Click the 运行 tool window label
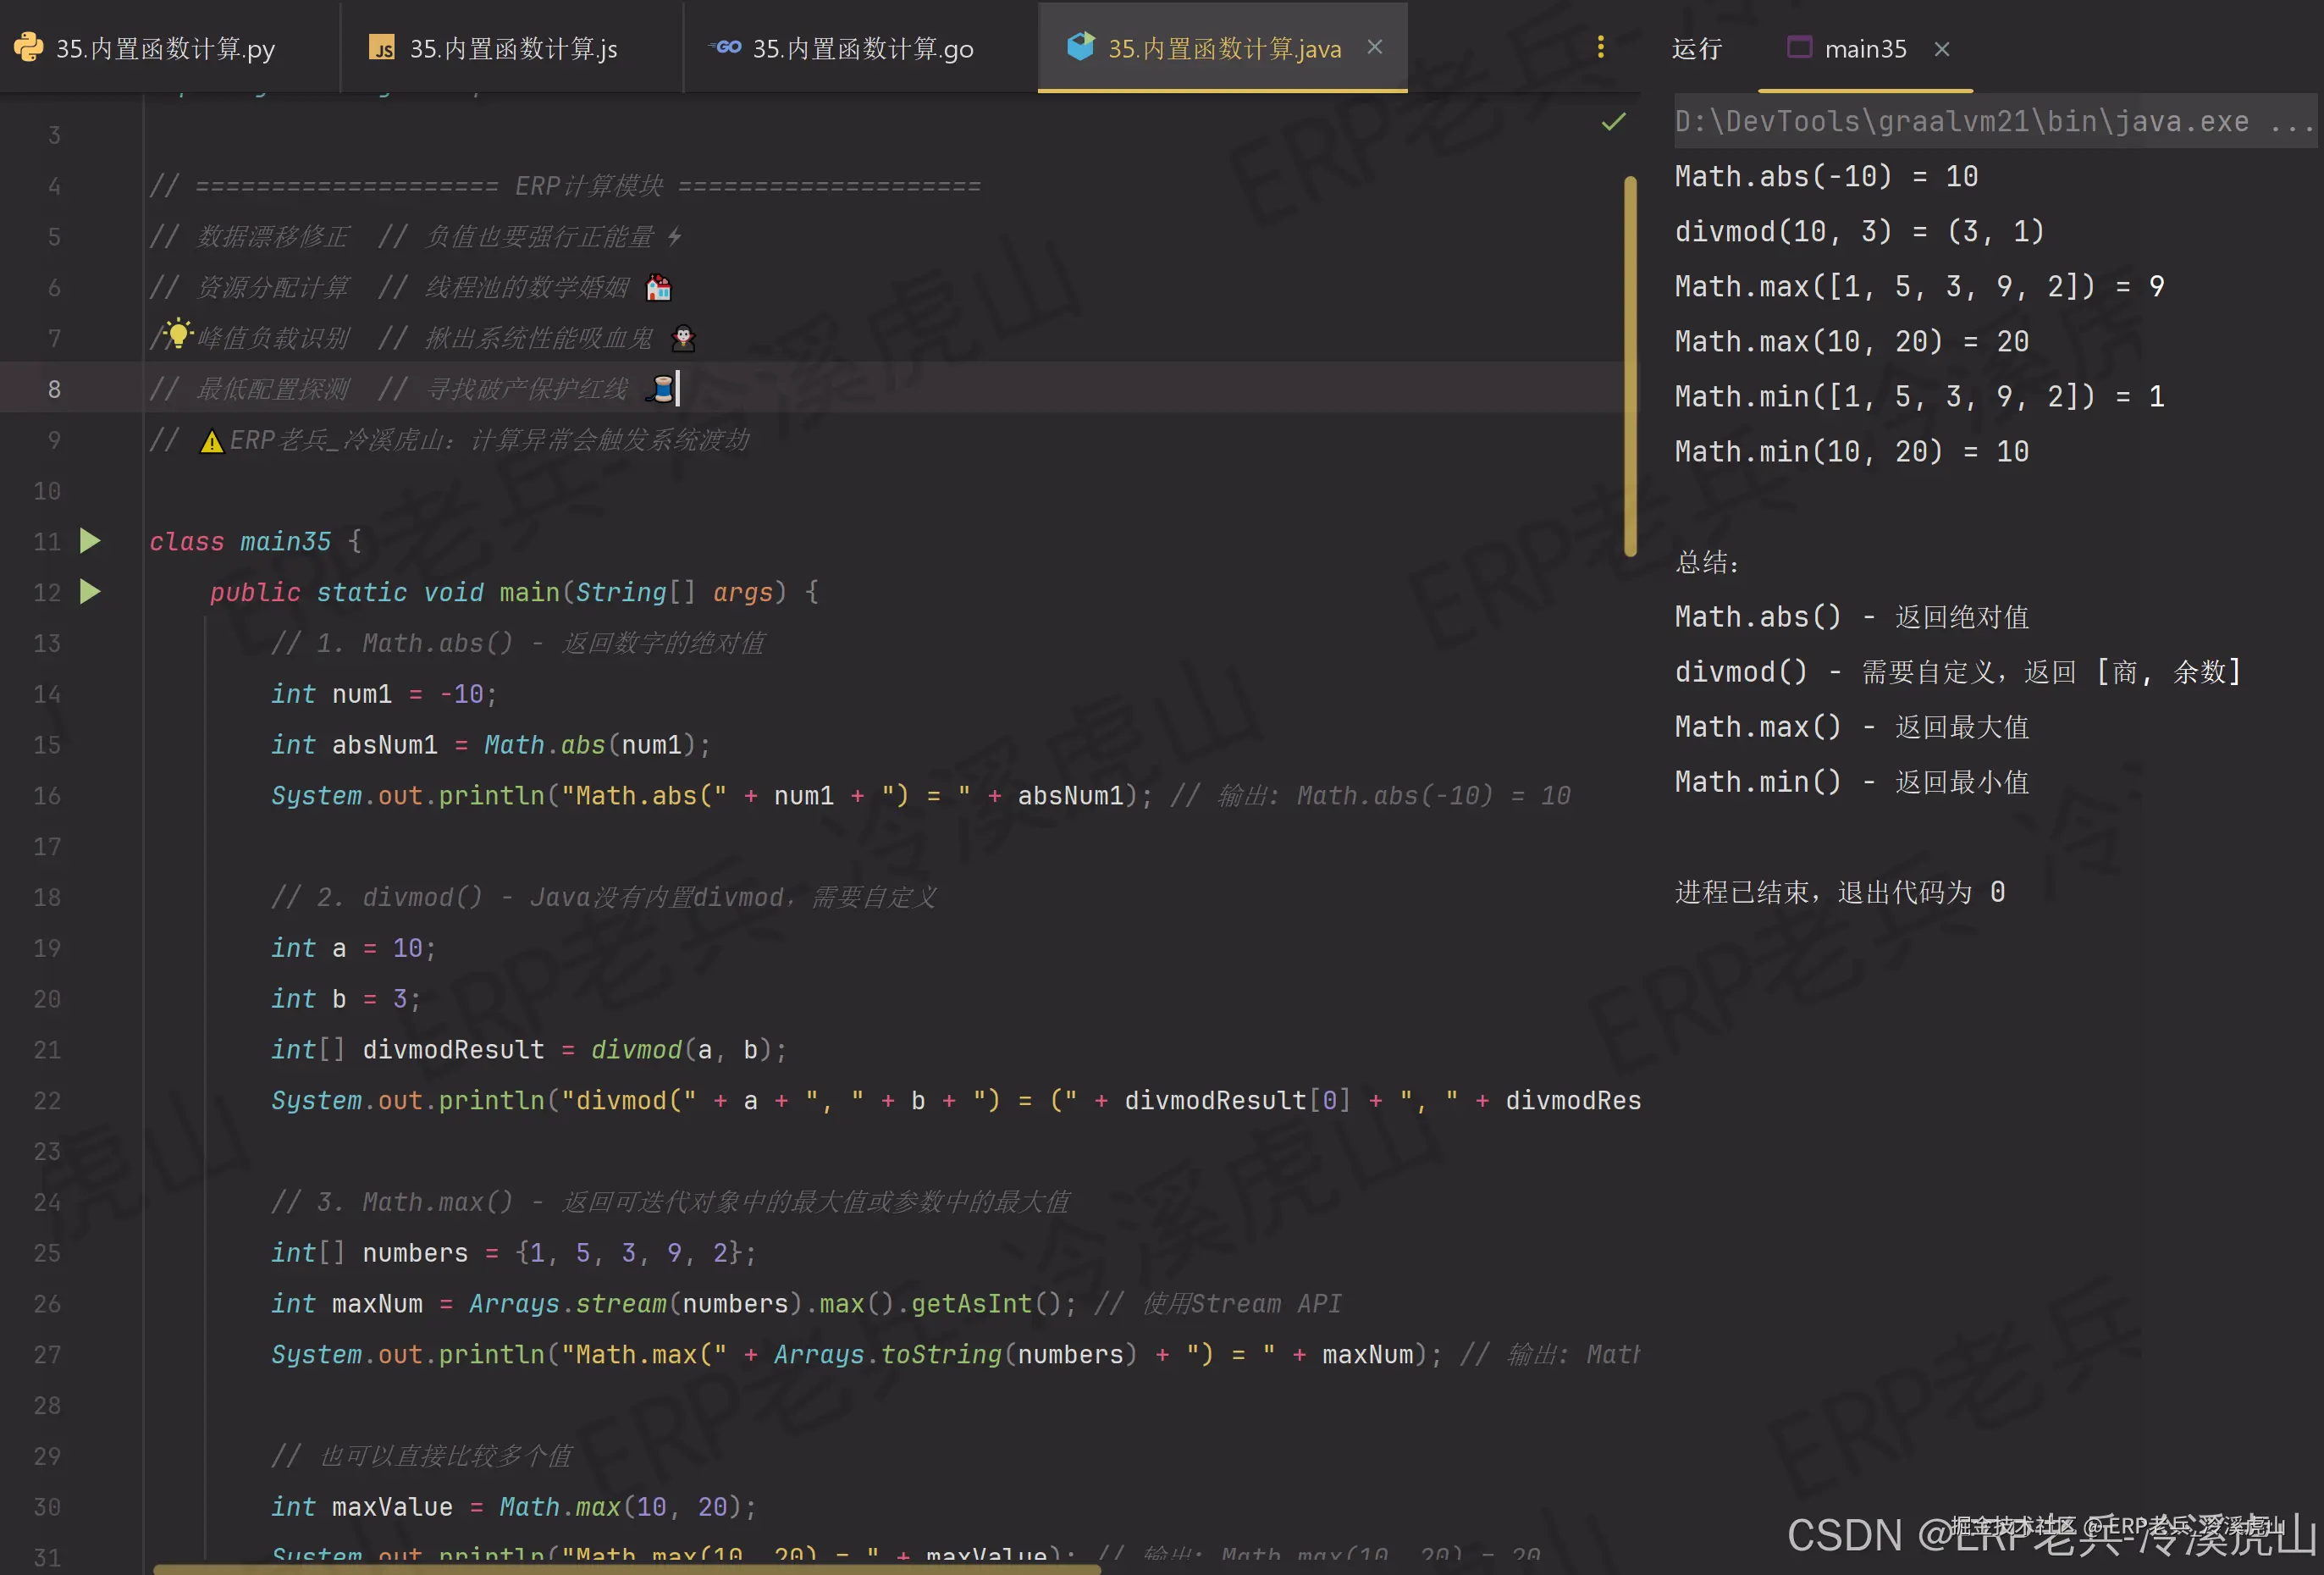2324x1575 pixels. tap(1696, 49)
